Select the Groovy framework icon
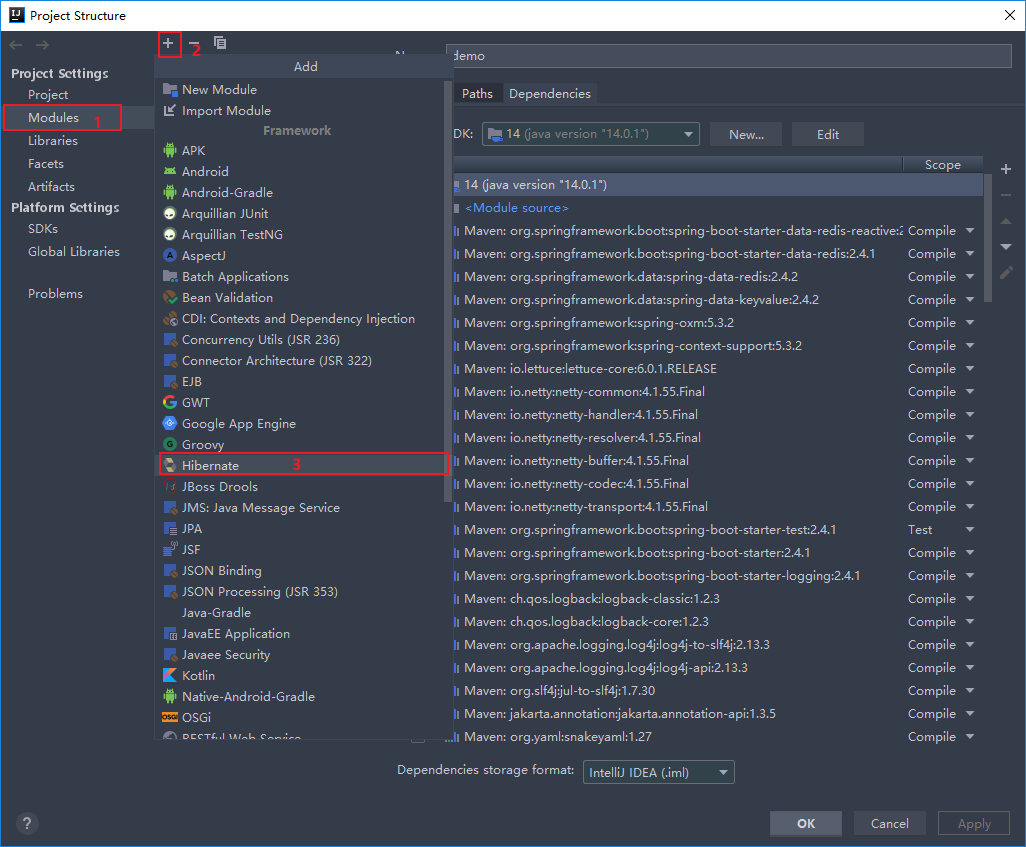 point(170,444)
